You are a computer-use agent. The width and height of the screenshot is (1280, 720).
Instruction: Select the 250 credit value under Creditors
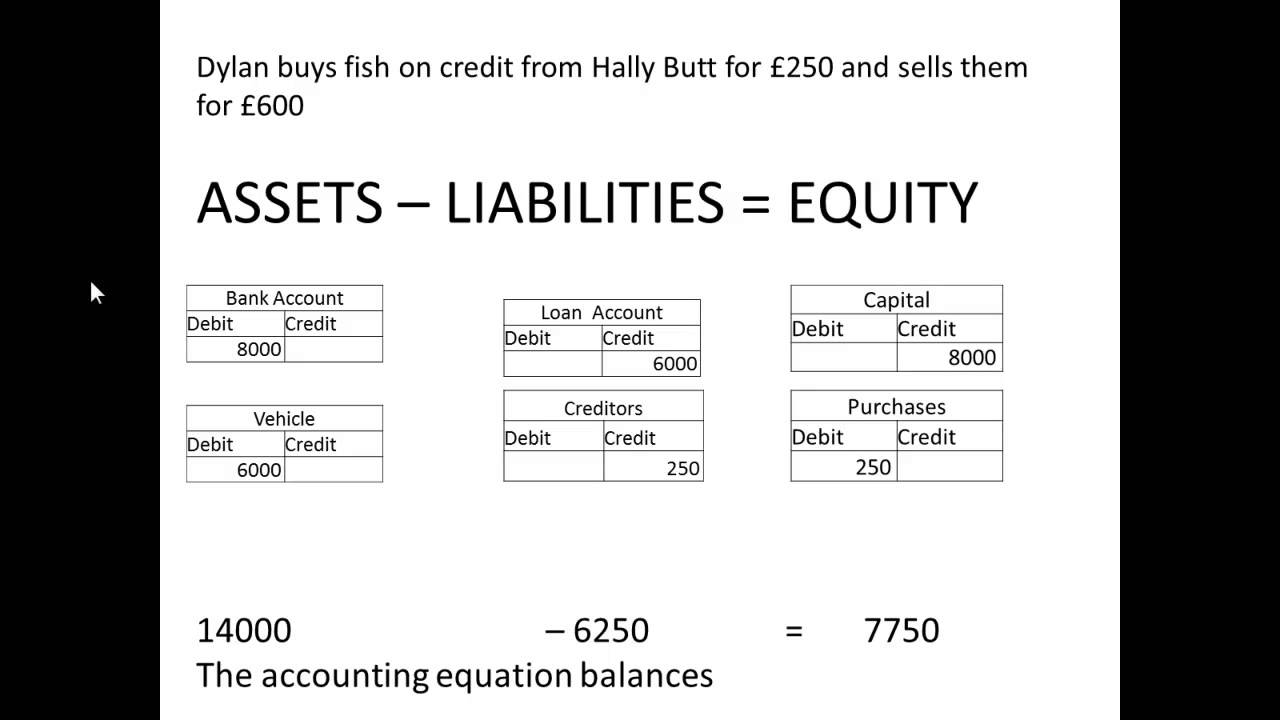[x=682, y=468]
